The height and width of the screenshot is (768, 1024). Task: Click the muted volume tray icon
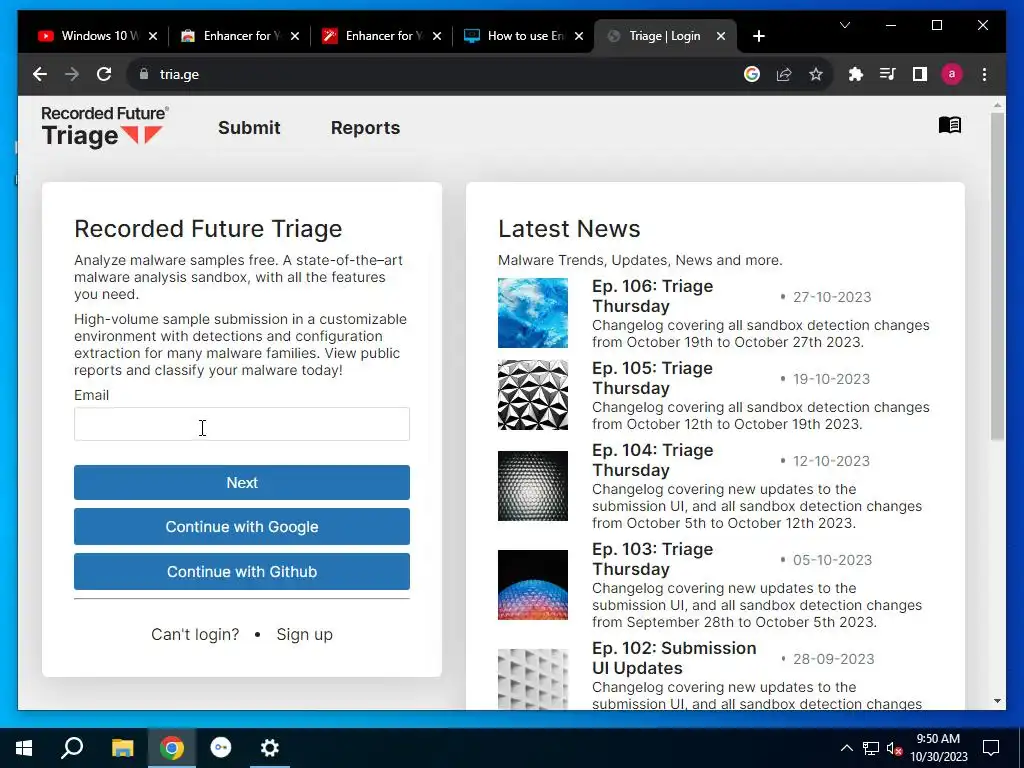pos(895,748)
